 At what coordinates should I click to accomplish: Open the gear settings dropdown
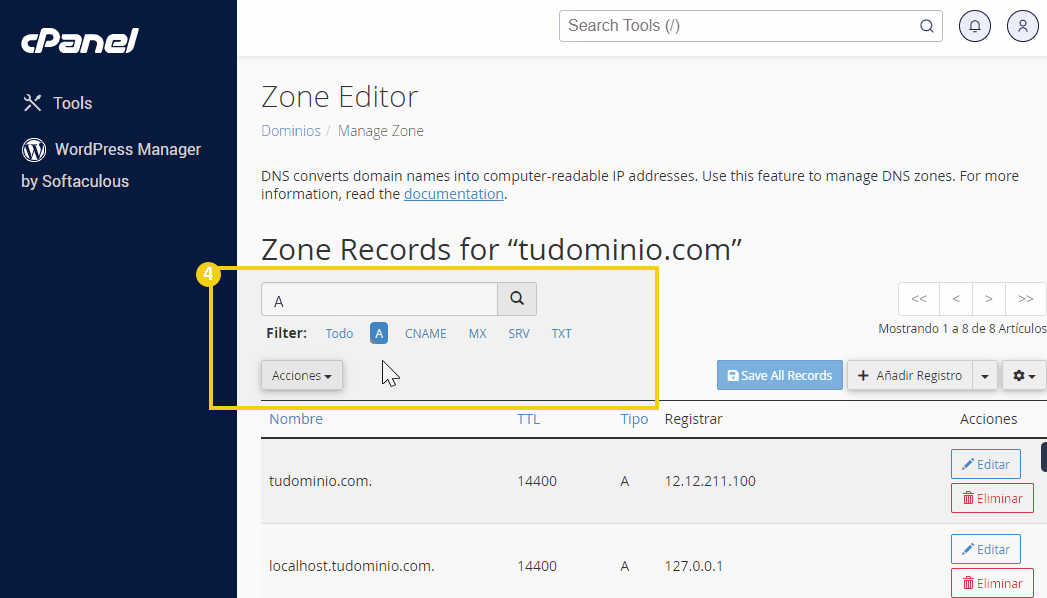pos(1024,375)
